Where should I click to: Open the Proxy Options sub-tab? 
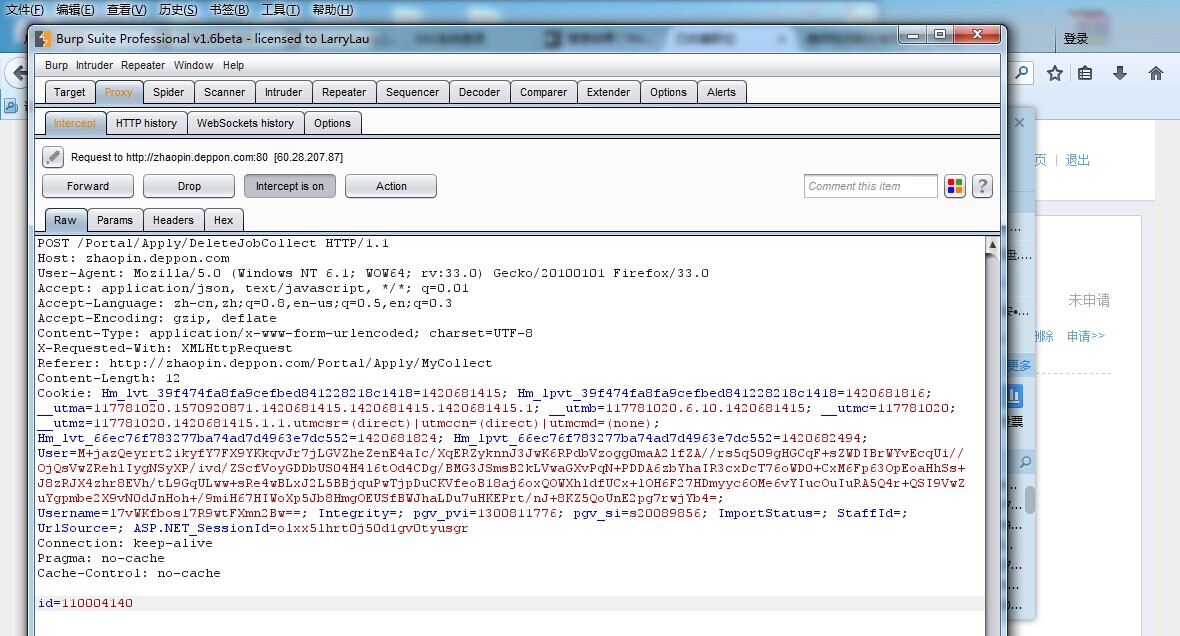[332, 123]
